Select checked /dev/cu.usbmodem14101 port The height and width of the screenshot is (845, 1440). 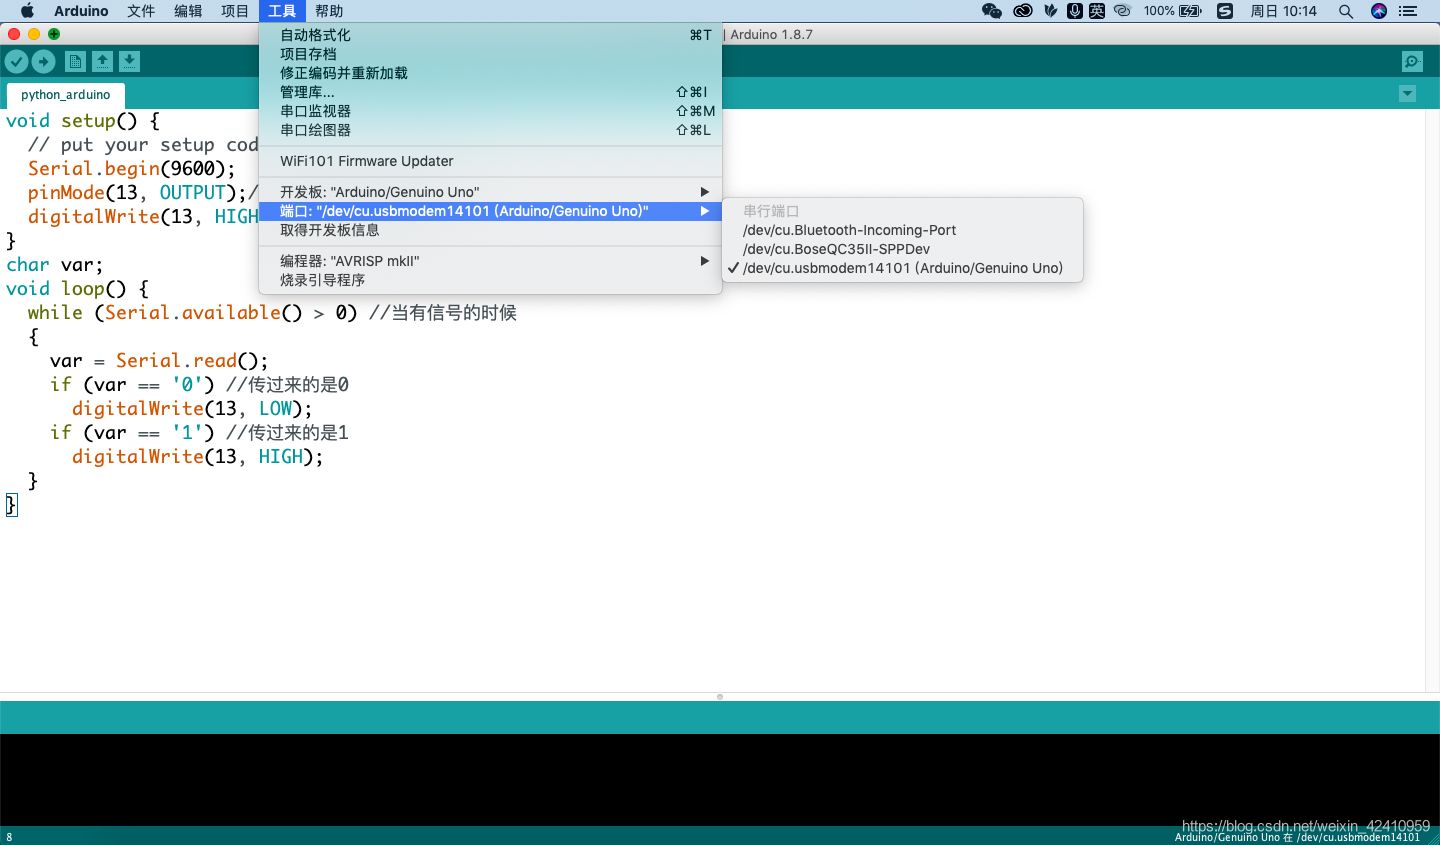pos(902,268)
